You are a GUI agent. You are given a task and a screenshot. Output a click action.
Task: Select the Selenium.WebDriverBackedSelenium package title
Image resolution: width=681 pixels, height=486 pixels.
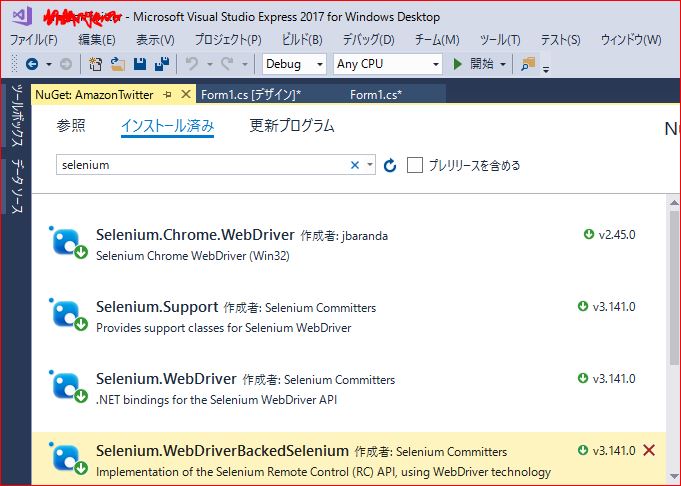pyautogui.click(x=222, y=451)
